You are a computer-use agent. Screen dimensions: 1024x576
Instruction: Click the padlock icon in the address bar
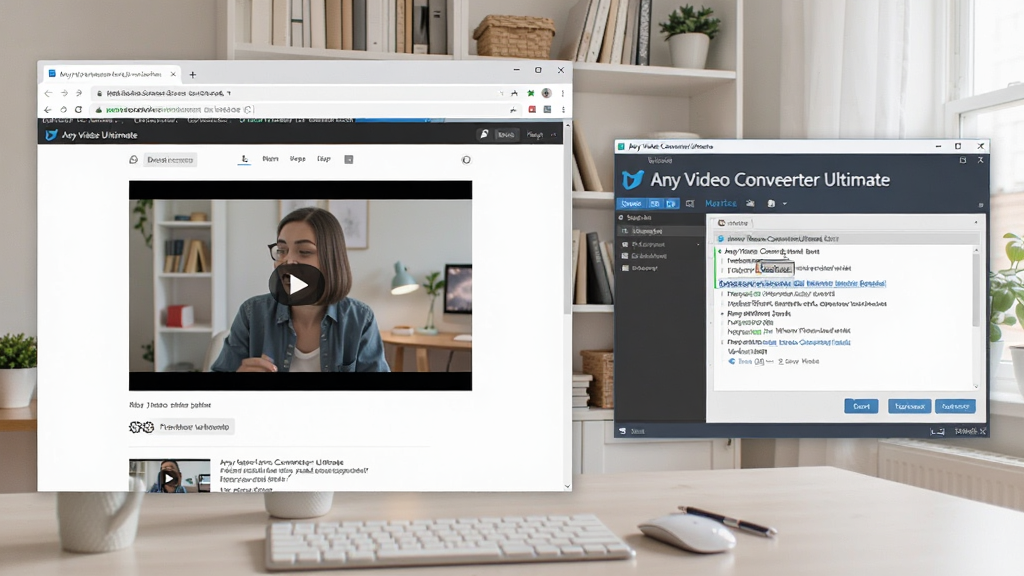coord(99,93)
